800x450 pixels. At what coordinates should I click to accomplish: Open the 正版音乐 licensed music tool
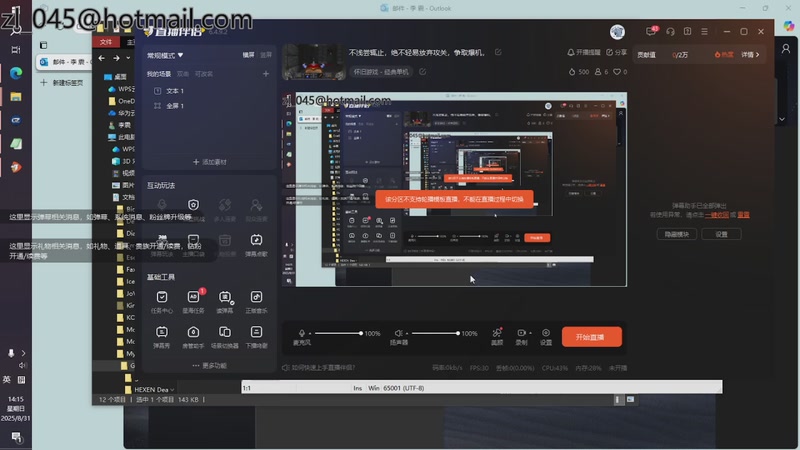(x=256, y=302)
